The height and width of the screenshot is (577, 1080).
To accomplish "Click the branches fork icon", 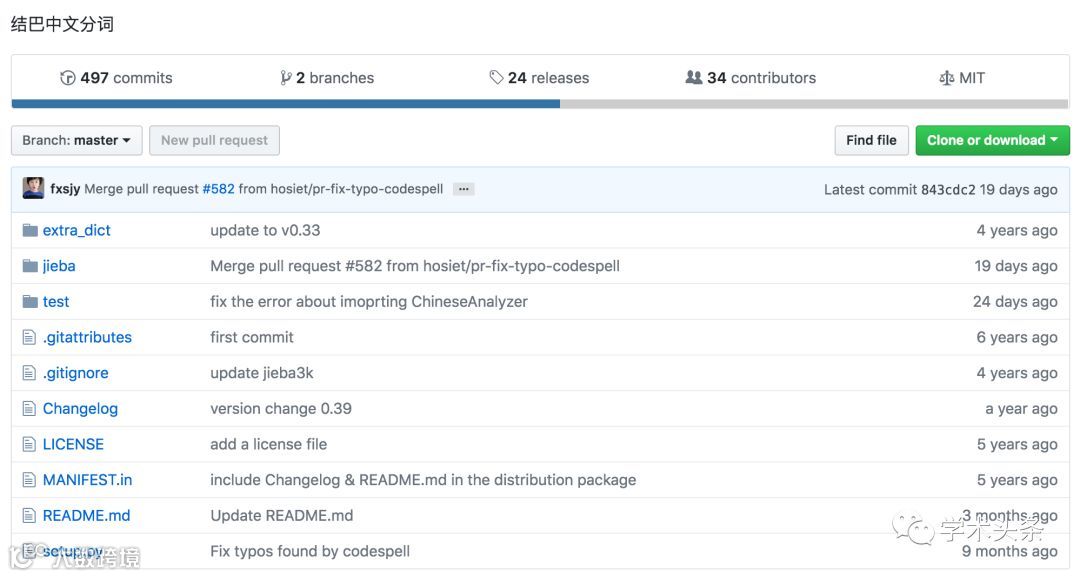I will [285, 78].
